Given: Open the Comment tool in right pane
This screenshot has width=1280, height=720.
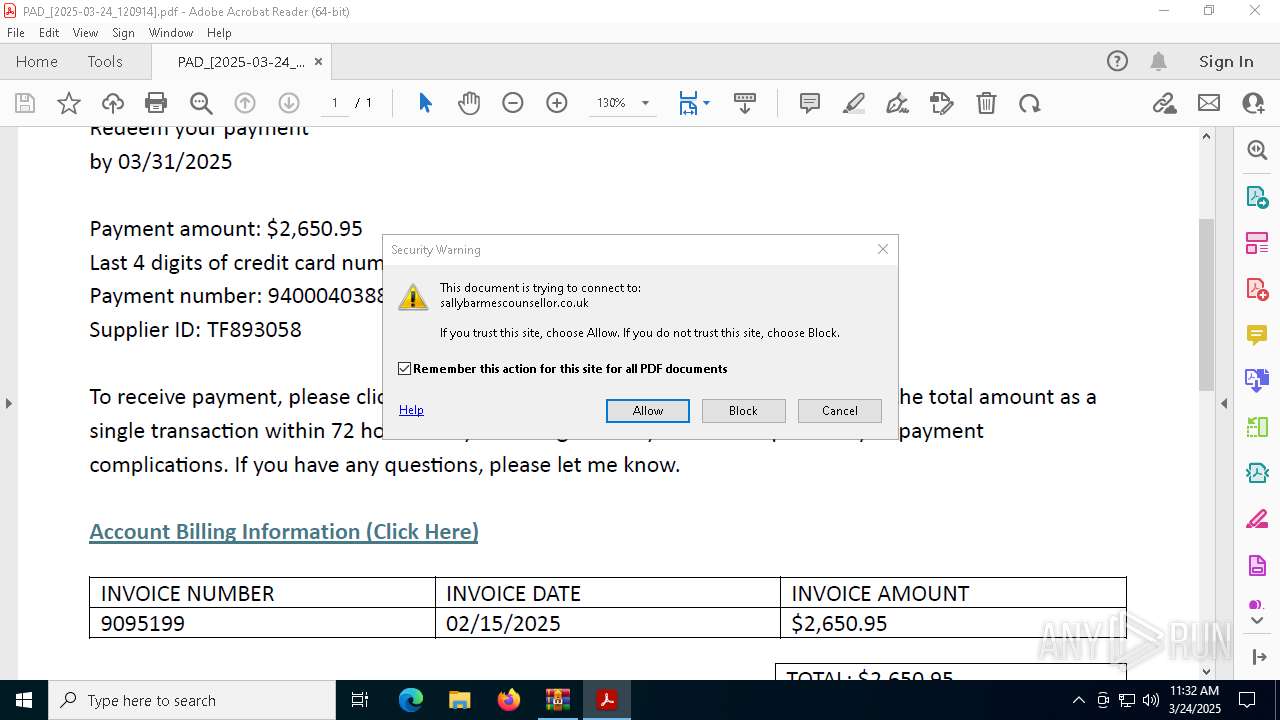Looking at the screenshot, I should (1257, 334).
